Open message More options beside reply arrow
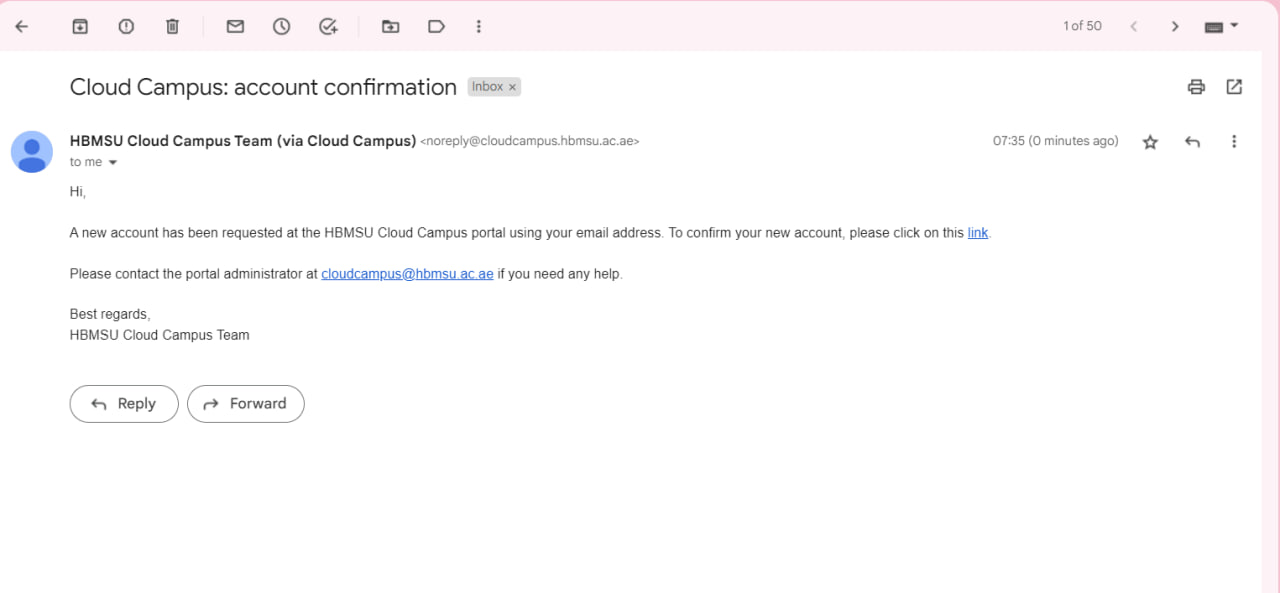The height and width of the screenshot is (593, 1280). [x=1234, y=142]
